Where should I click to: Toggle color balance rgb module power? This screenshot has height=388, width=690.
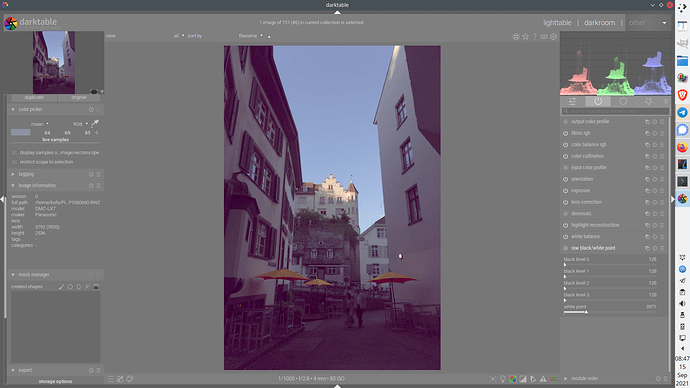(x=565, y=145)
